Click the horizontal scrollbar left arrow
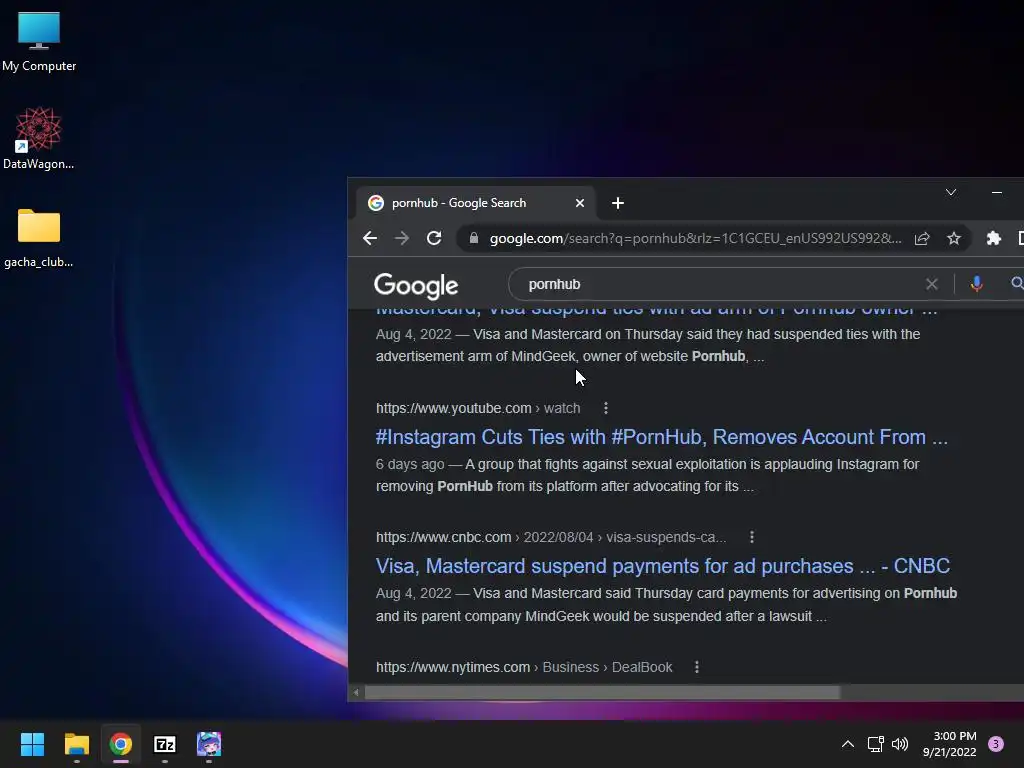Image resolution: width=1024 pixels, height=768 pixels. click(356, 692)
